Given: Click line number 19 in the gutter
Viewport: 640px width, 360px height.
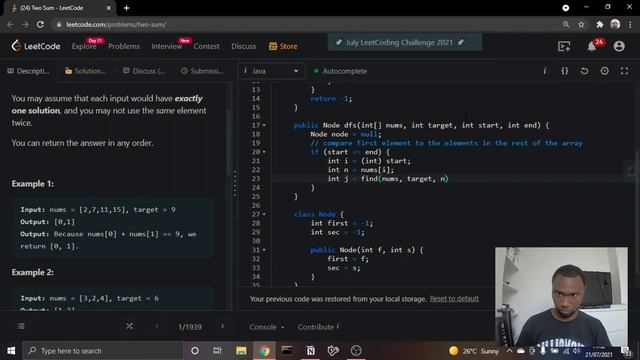Looking at the screenshot, I should click(256, 143).
